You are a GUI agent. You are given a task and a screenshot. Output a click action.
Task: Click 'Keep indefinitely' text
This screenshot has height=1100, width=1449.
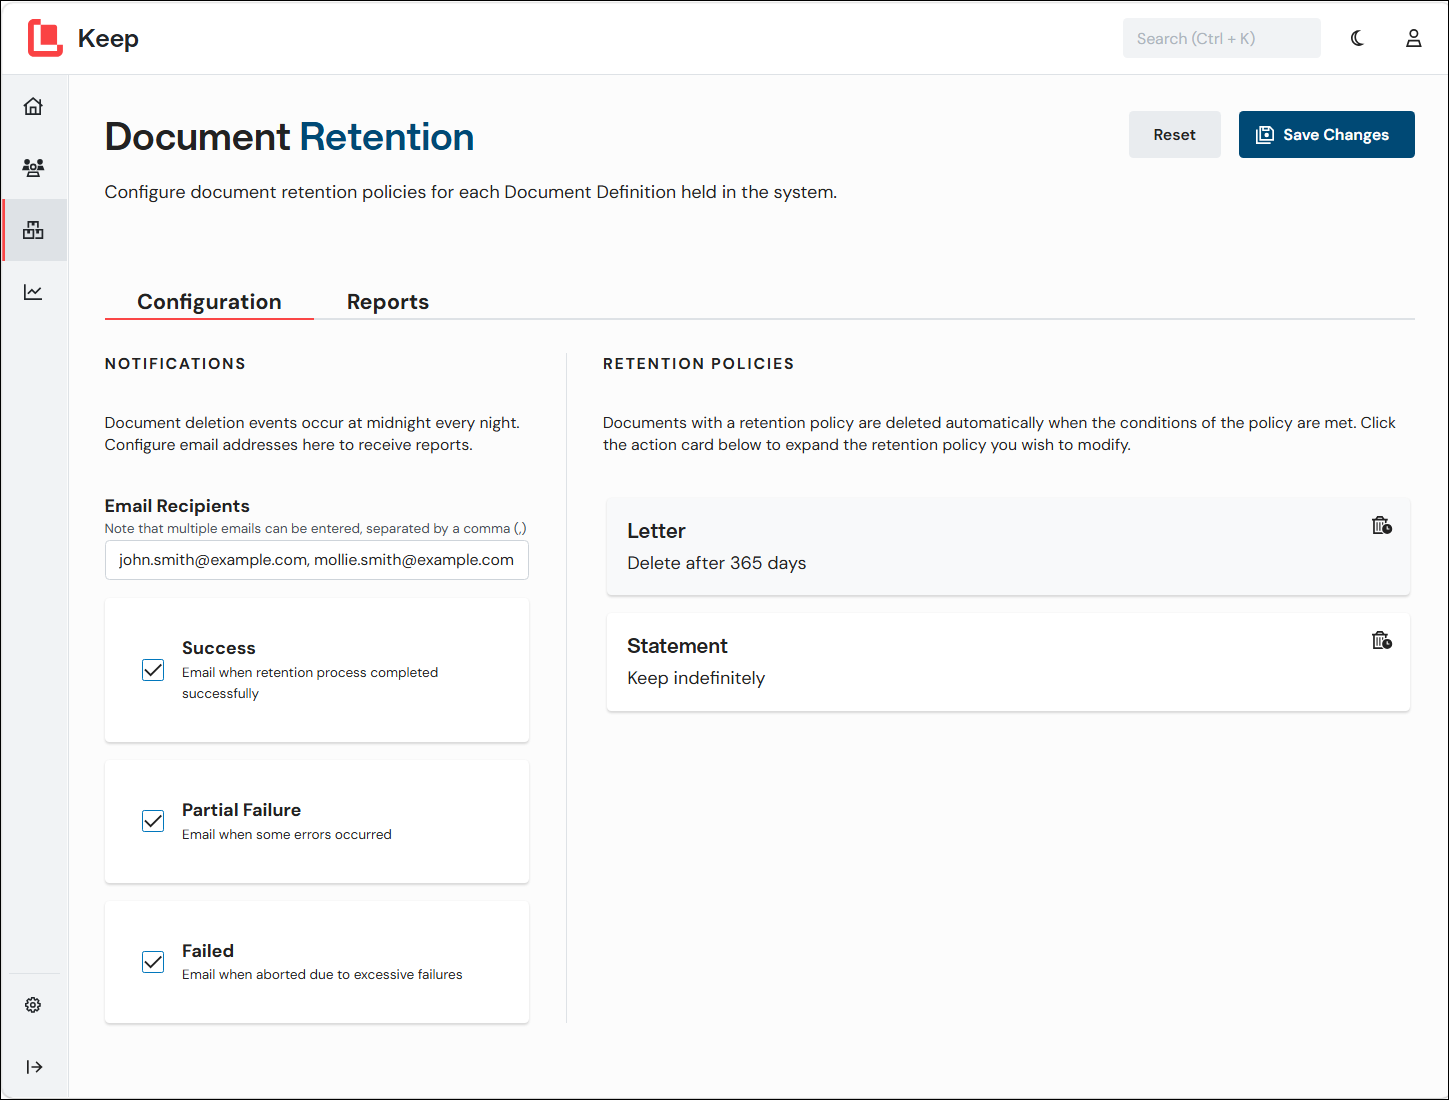pos(696,678)
